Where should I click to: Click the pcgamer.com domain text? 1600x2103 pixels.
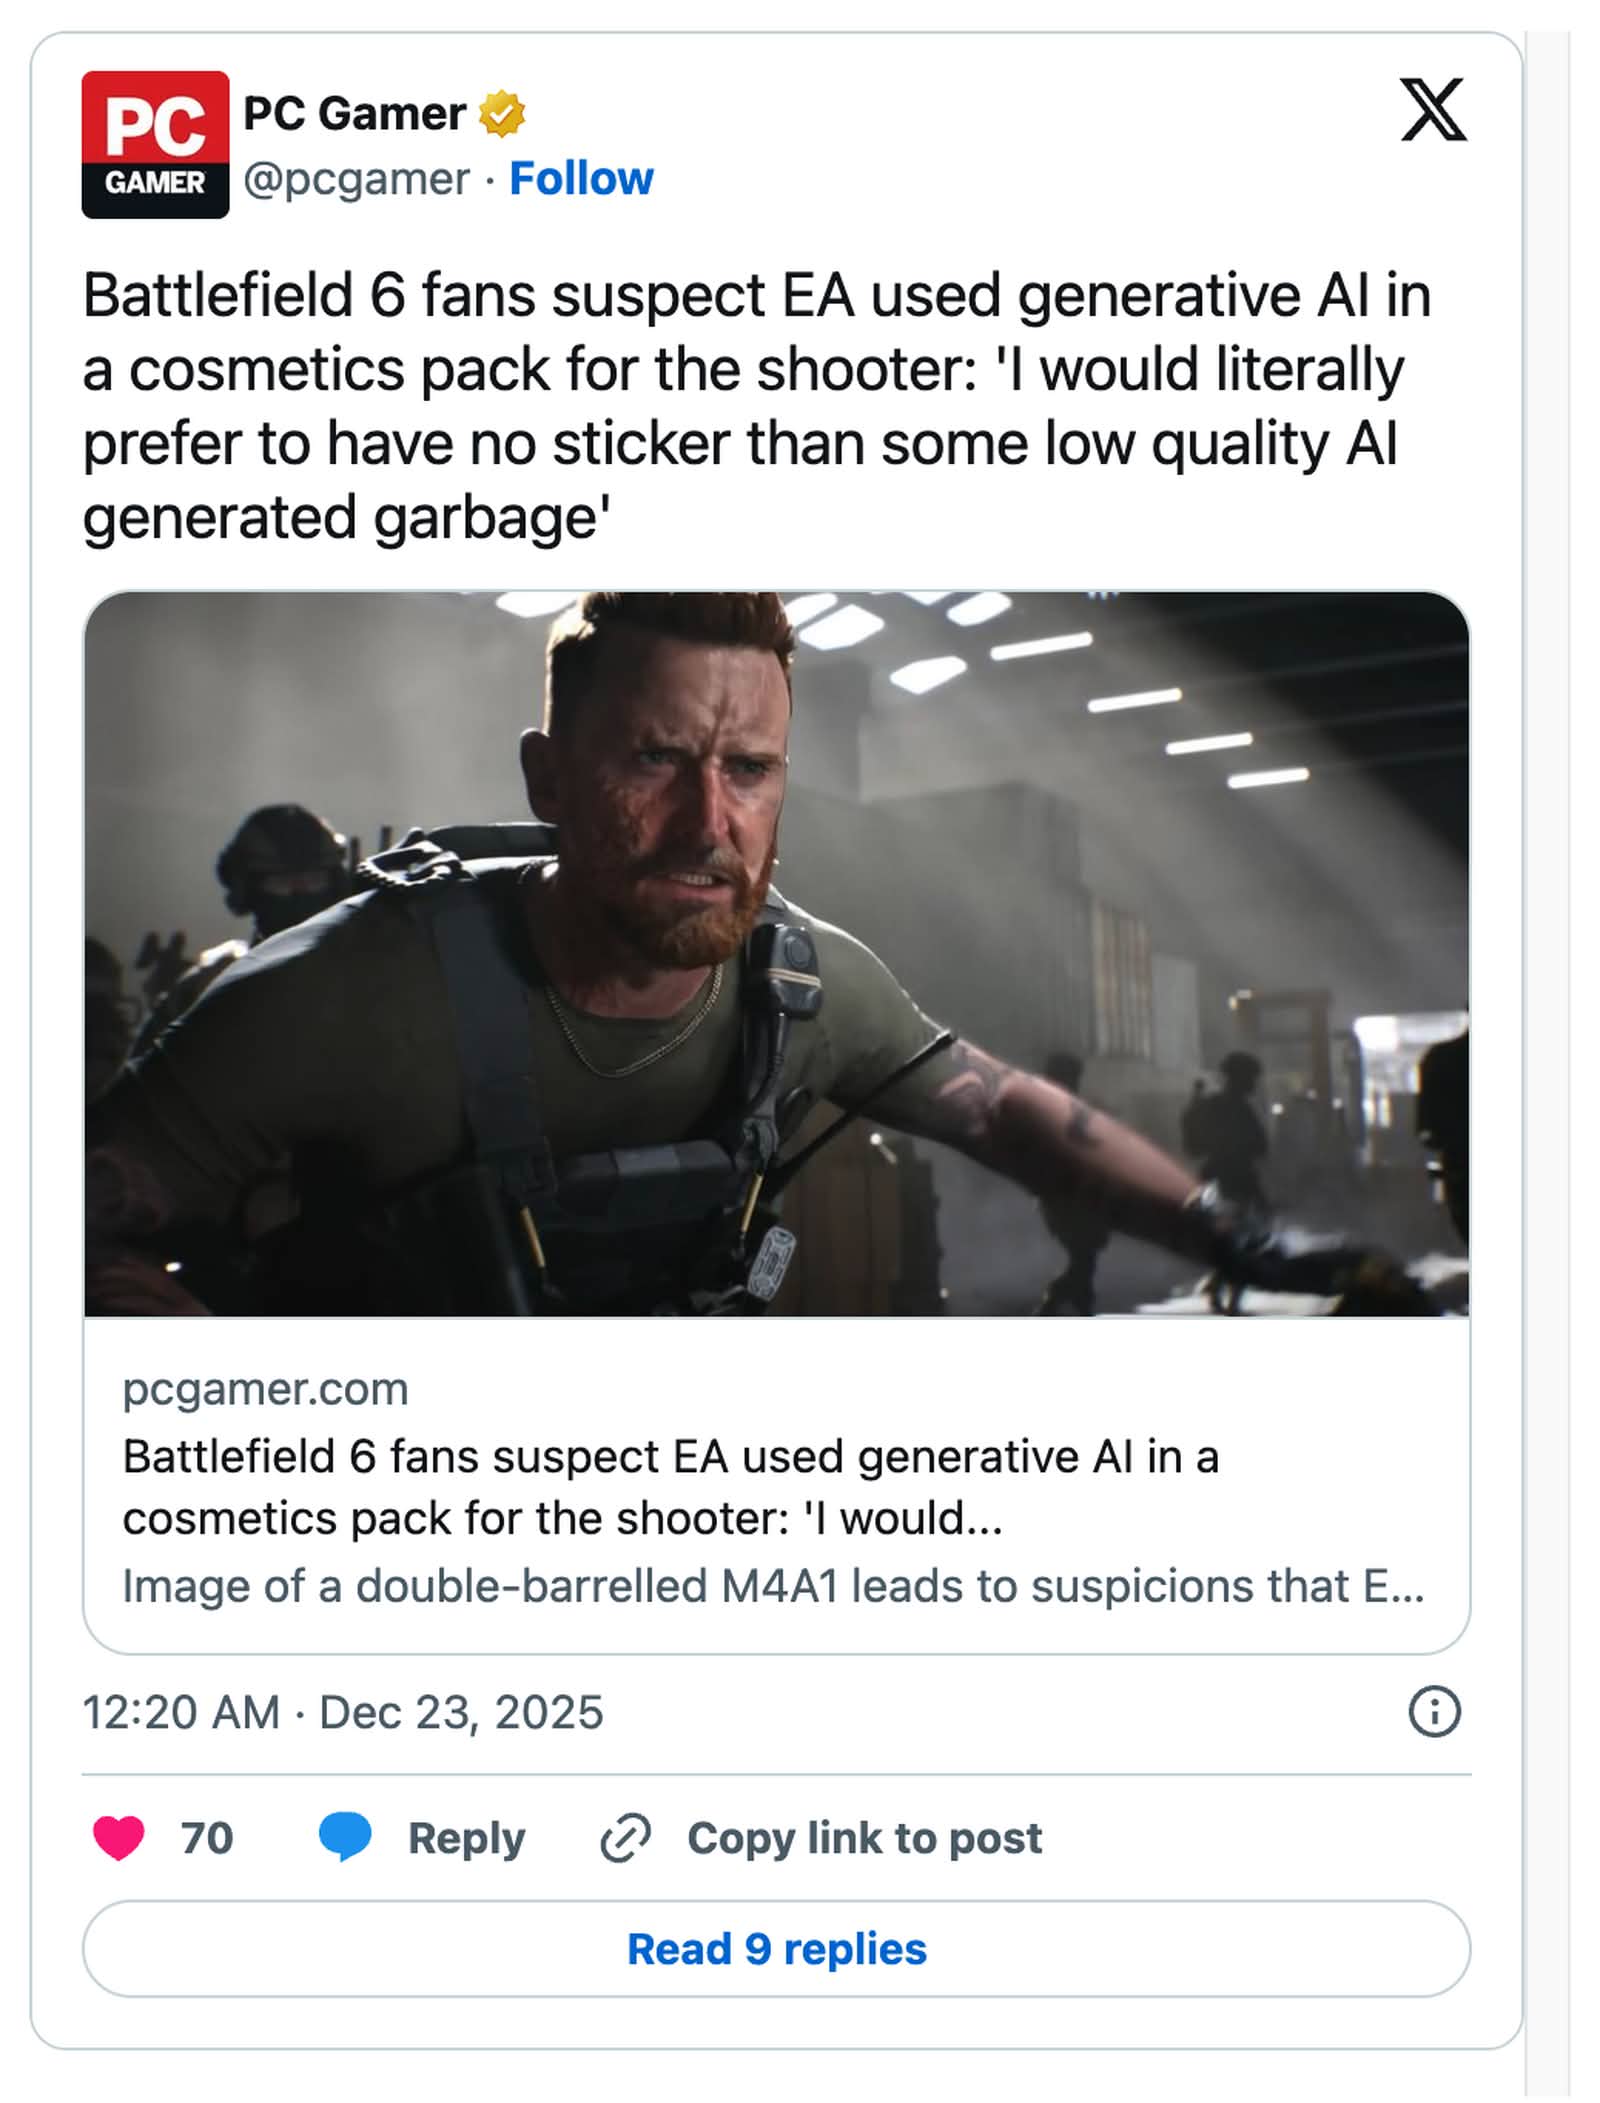pos(265,1389)
